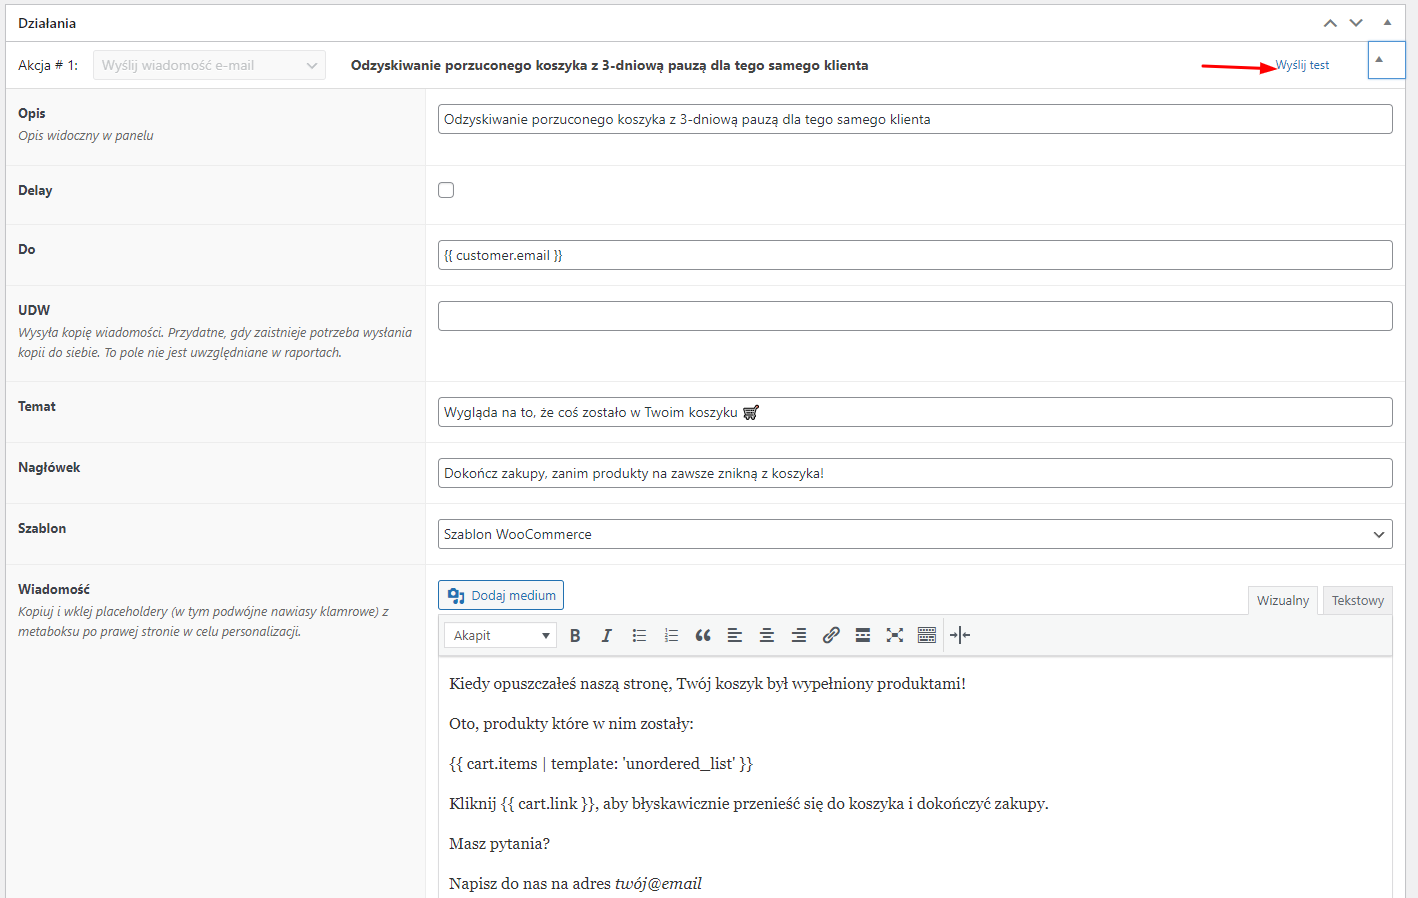
Task: Toggle bold formatting in the editor
Action: pyautogui.click(x=575, y=636)
